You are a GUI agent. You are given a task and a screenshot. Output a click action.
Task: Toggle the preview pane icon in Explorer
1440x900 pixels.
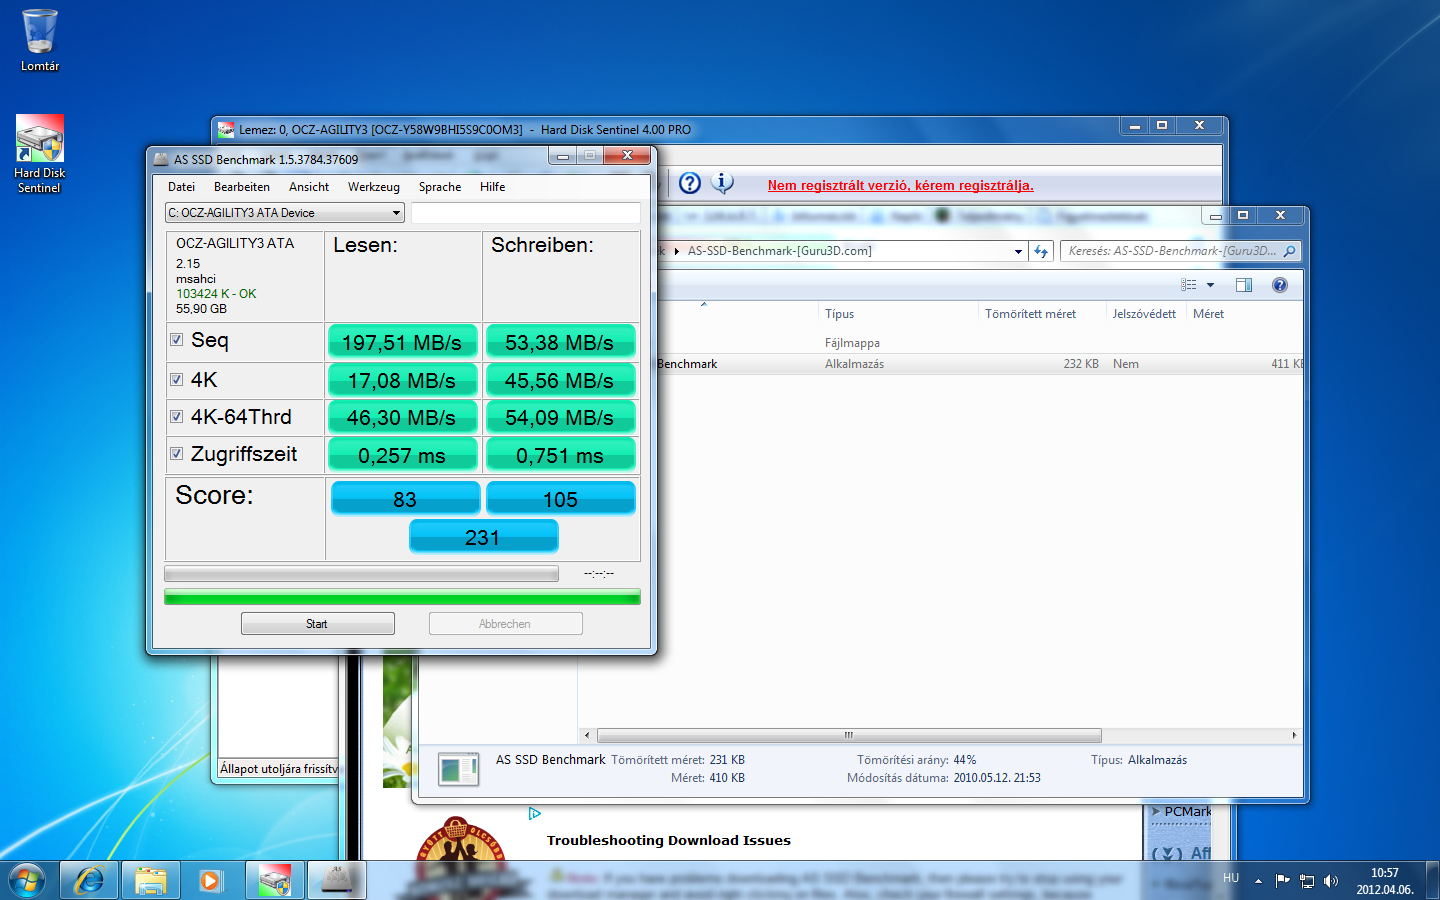(1244, 285)
